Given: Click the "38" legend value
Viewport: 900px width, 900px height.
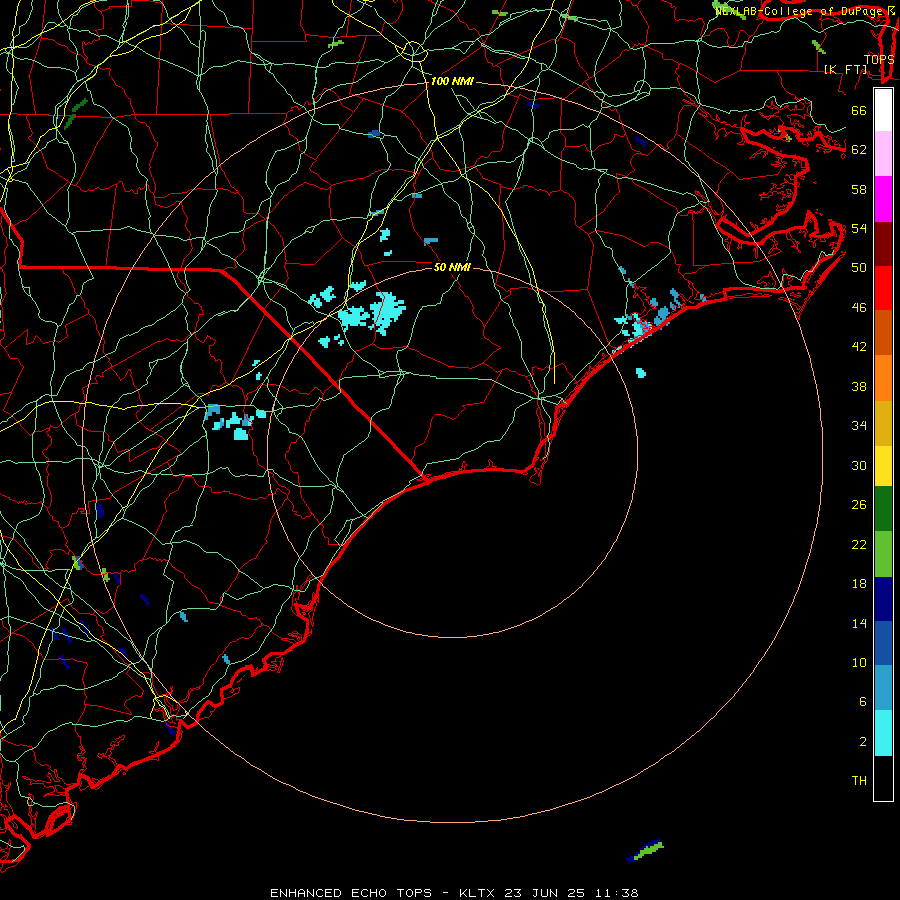Looking at the screenshot, I should 859,386.
